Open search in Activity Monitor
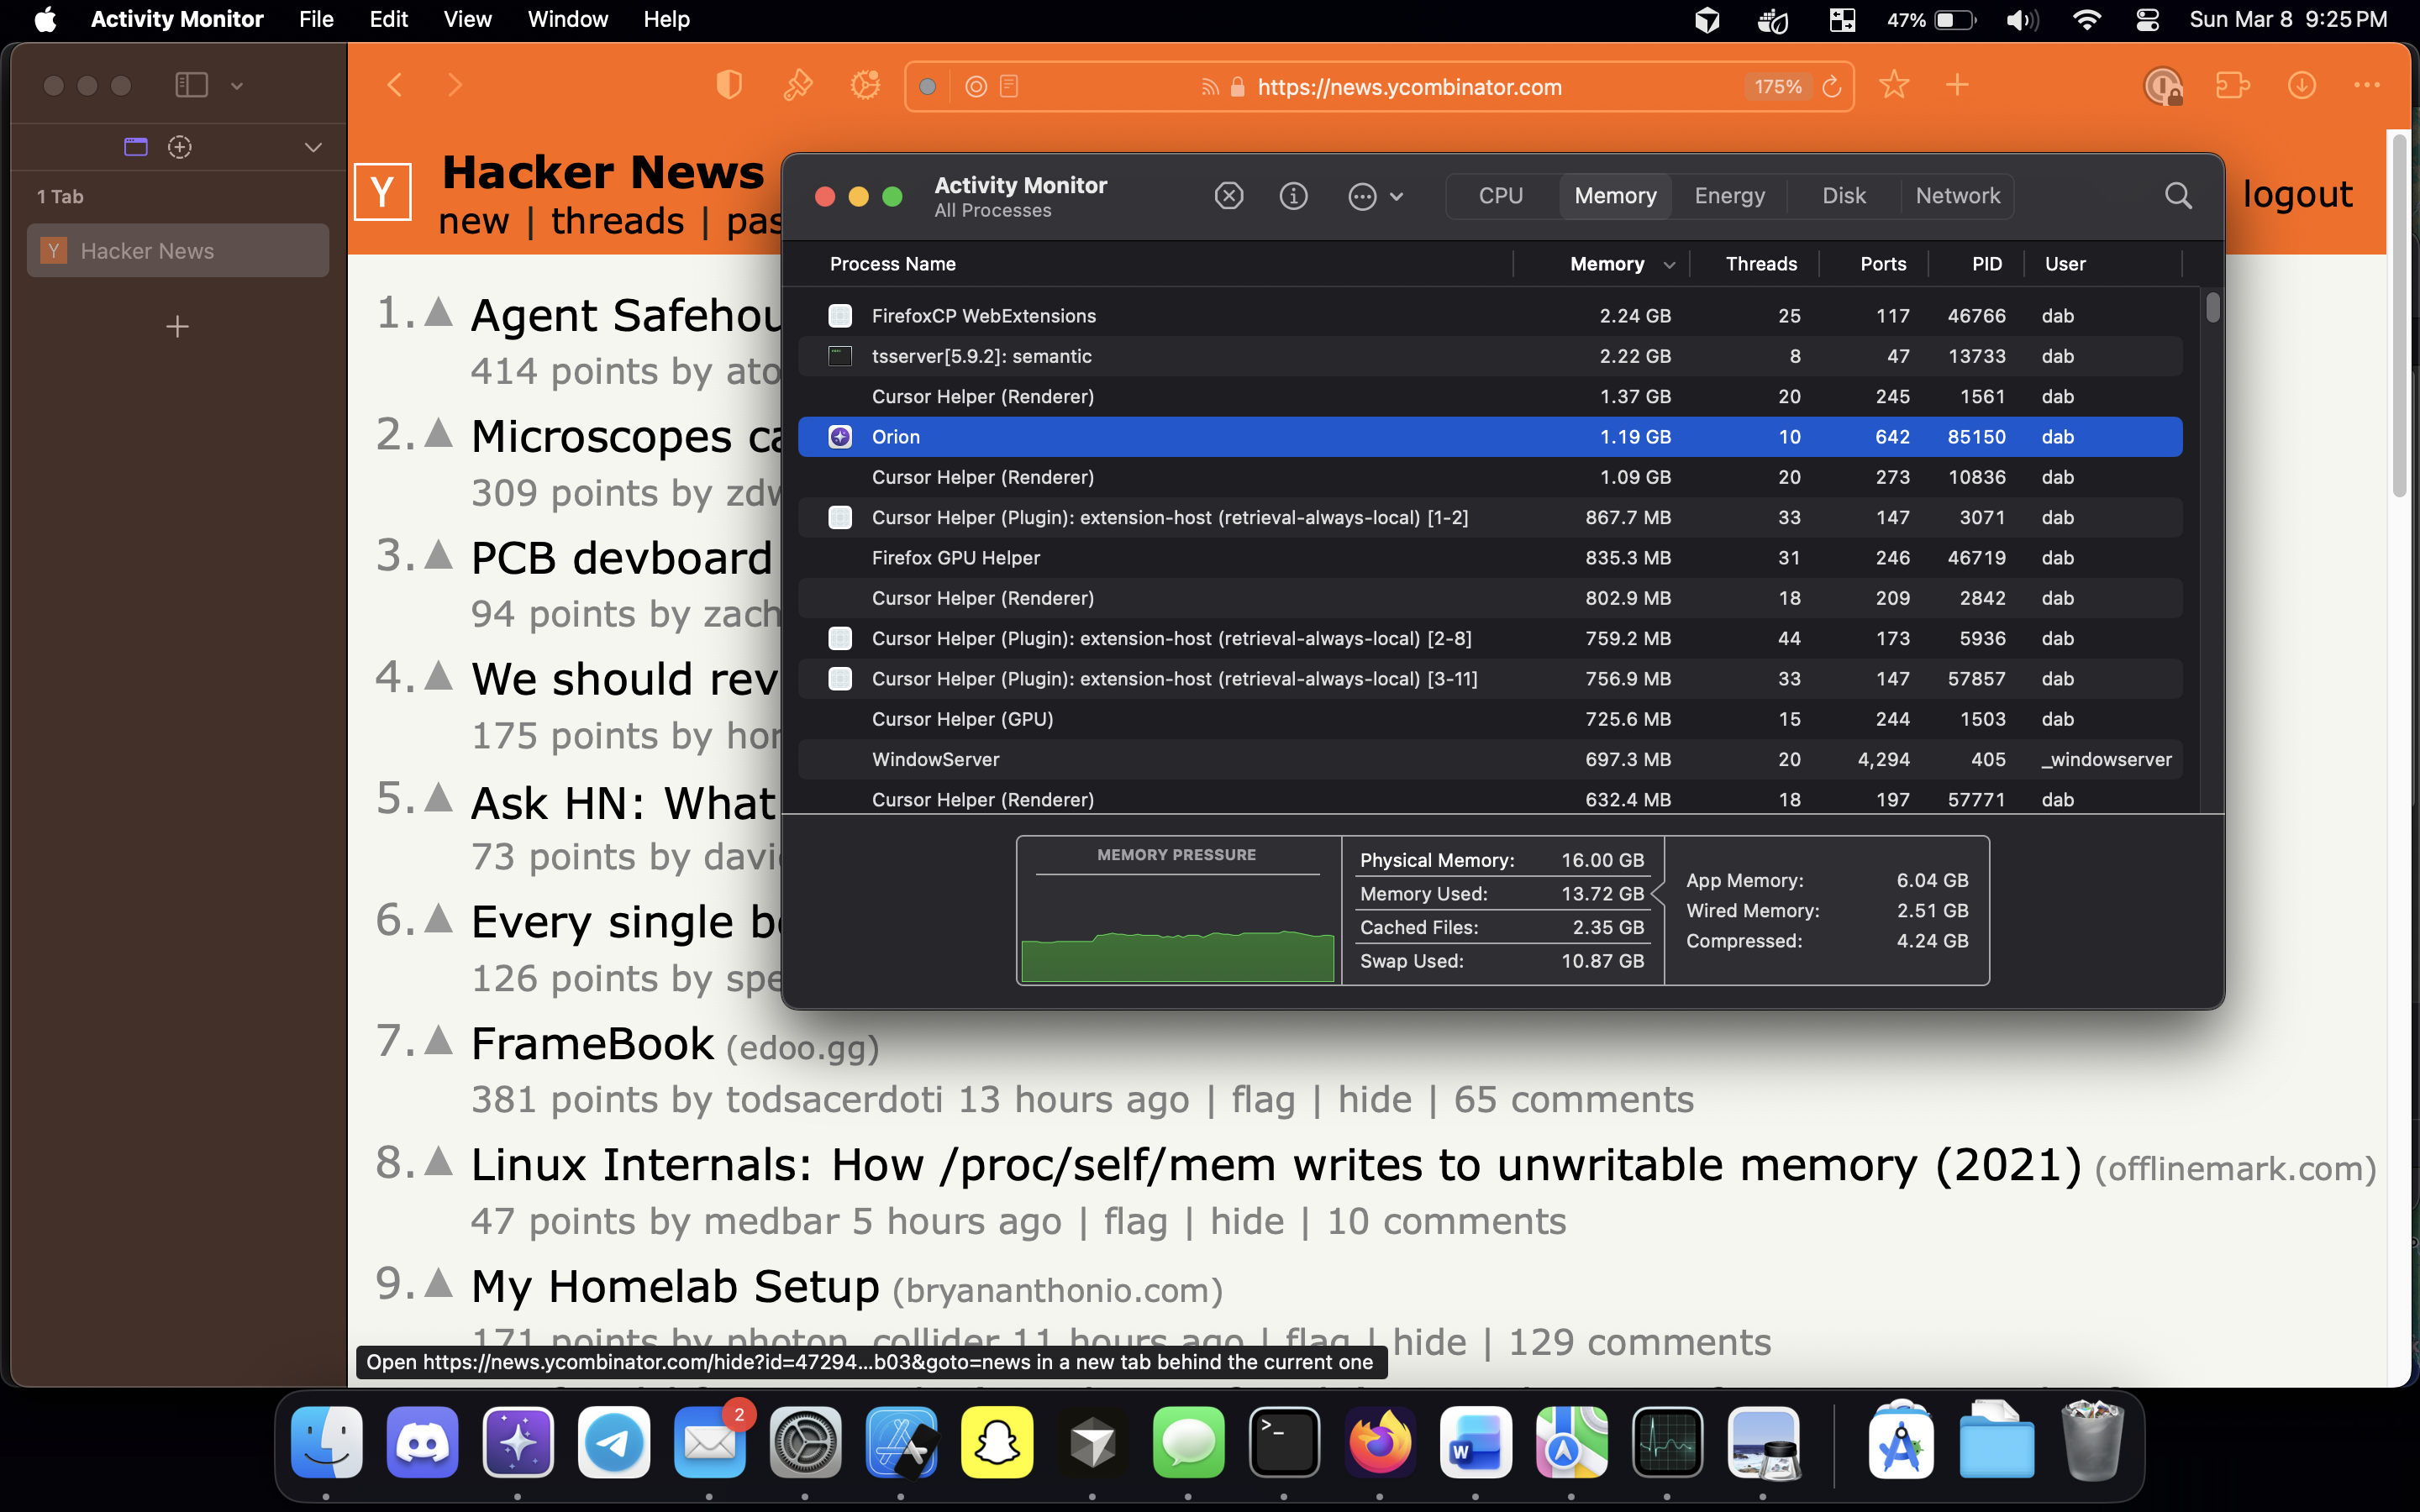 point(2177,196)
